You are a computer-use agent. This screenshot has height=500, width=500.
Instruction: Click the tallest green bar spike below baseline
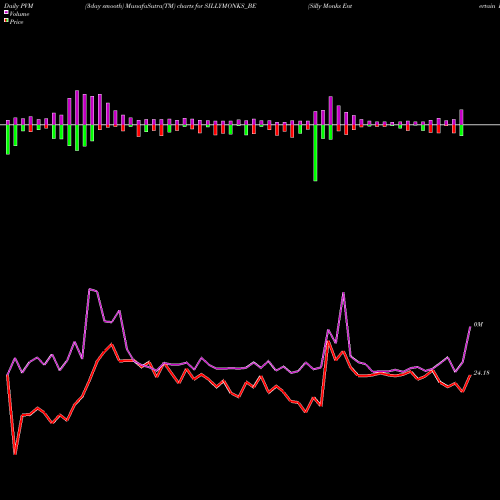pos(315,153)
